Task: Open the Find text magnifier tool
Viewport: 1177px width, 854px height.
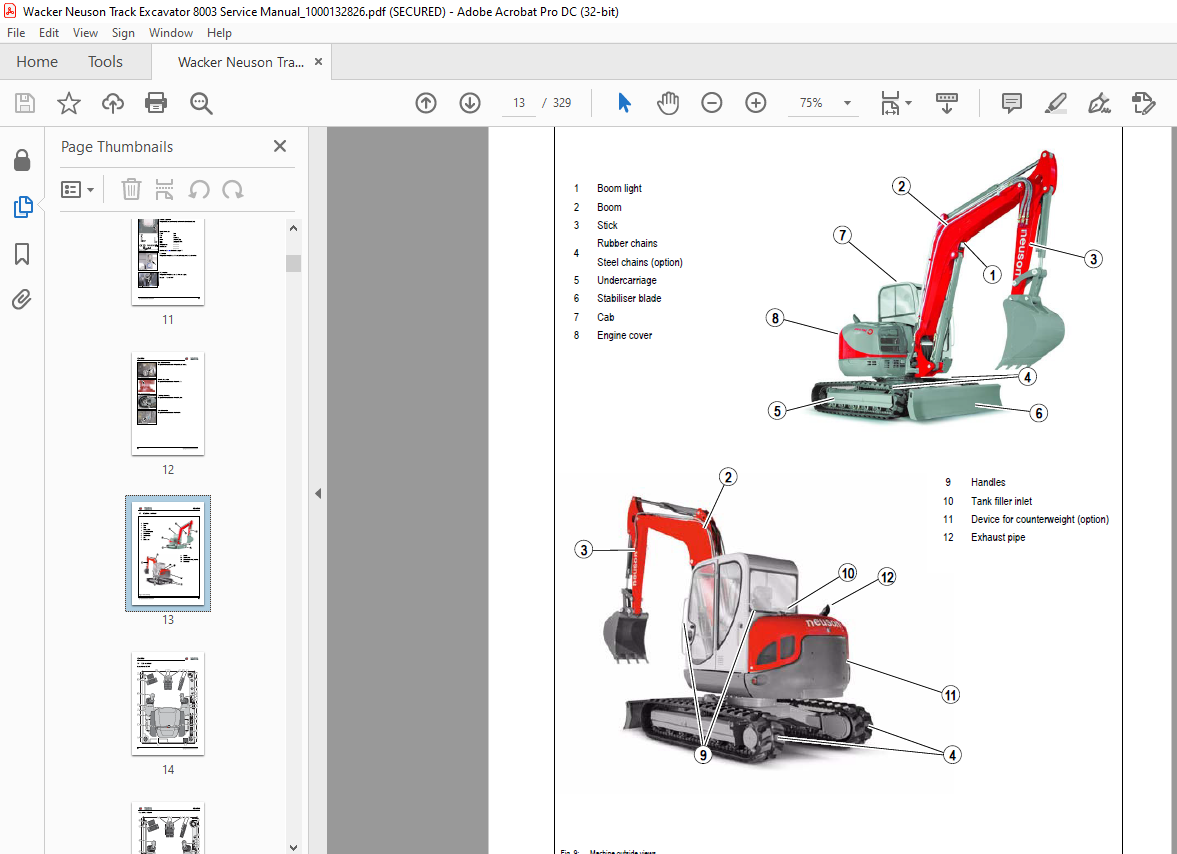Action: tap(200, 103)
